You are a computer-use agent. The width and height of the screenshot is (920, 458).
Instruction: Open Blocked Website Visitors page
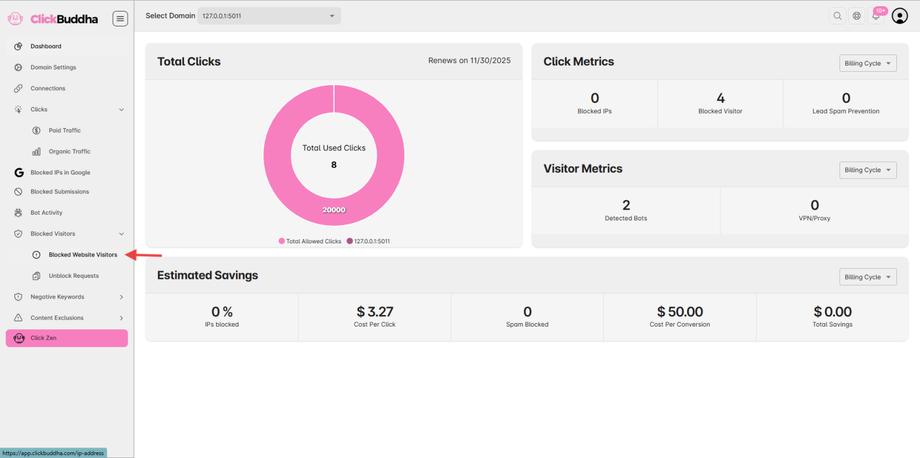(x=83, y=255)
